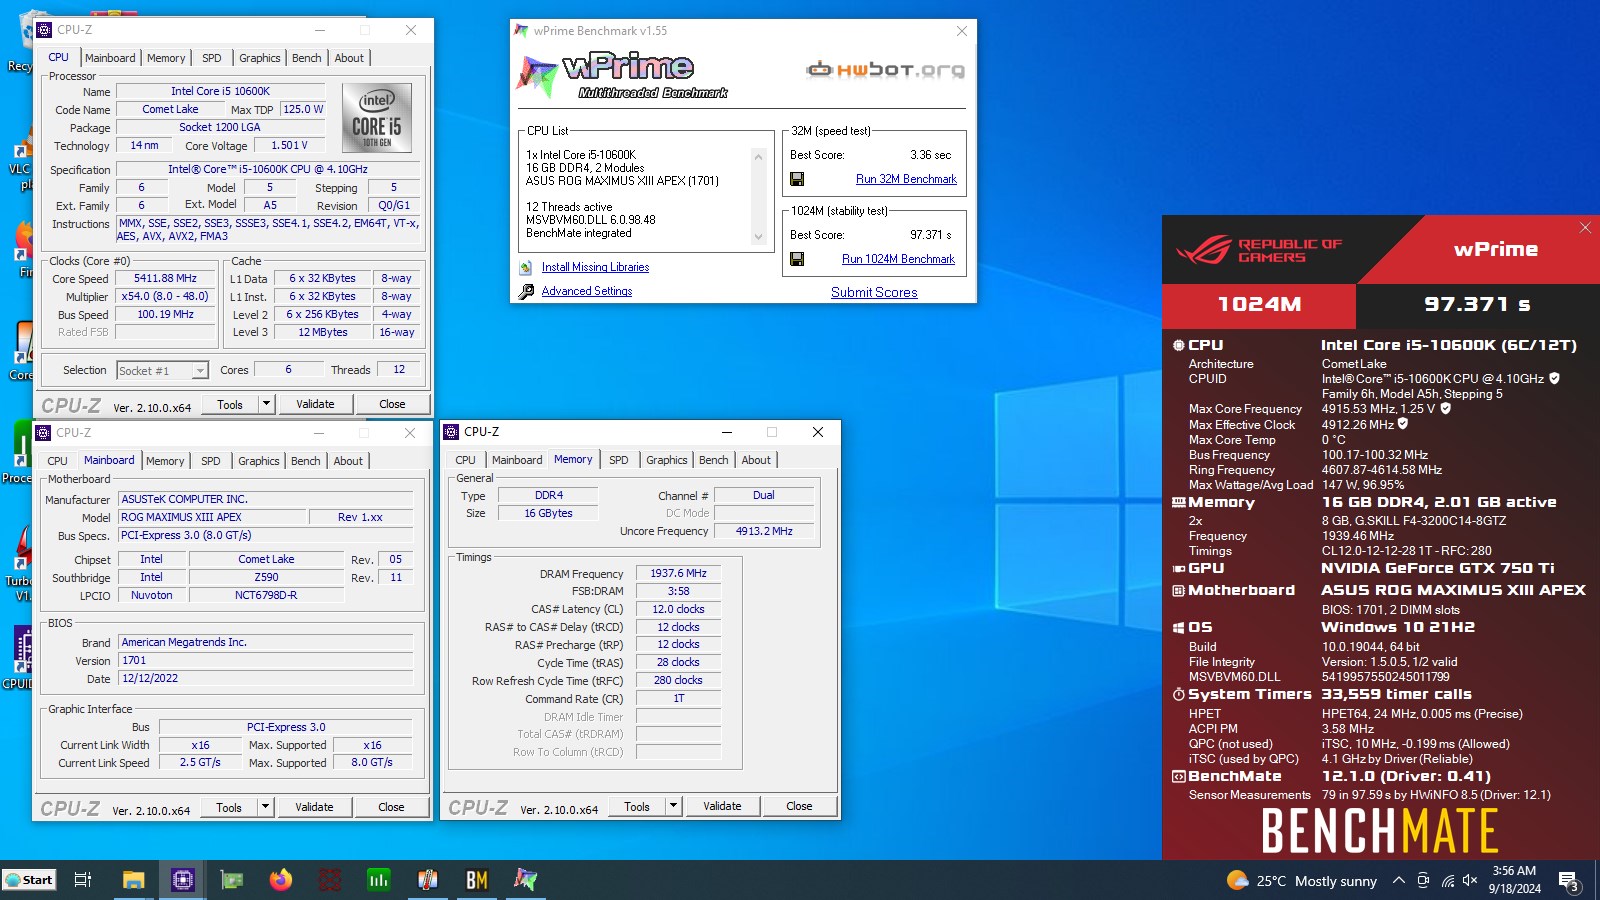
Task: Click the Start button
Action: (29, 880)
